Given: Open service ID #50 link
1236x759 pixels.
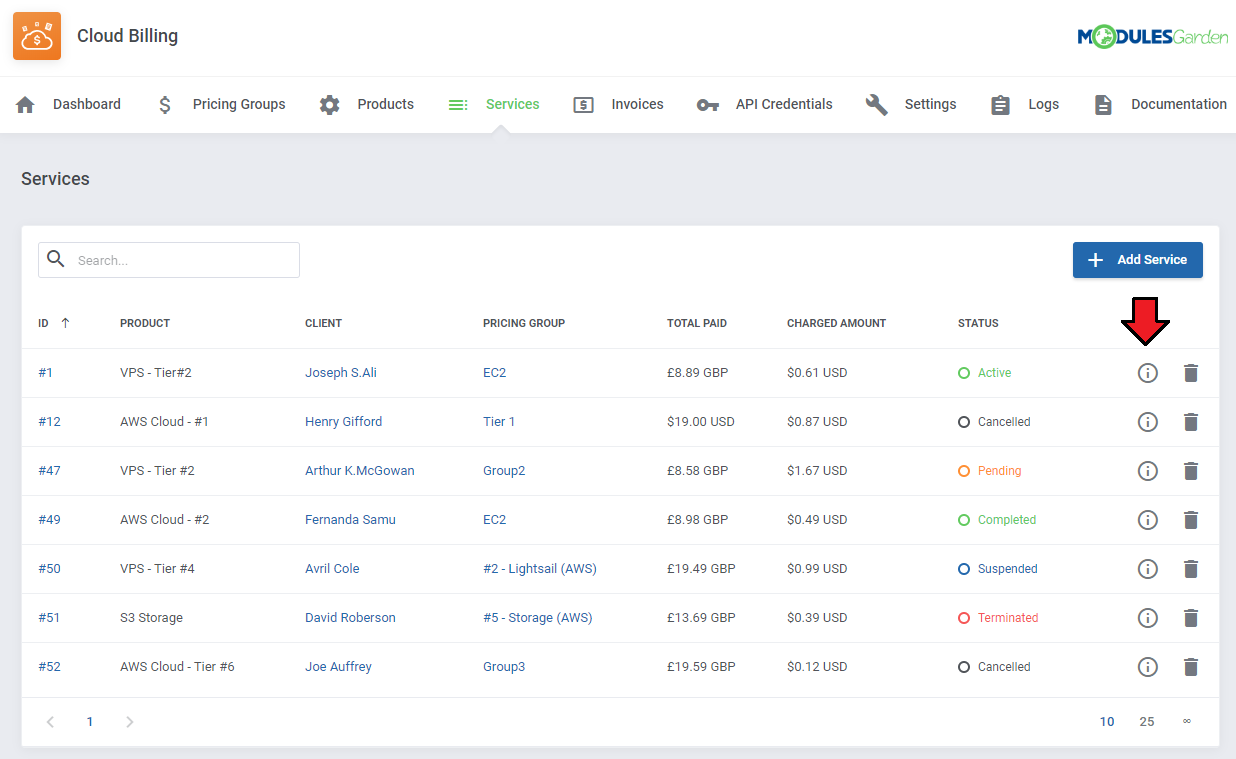Looking at the screenshot, I should click(x=49, y=569).
